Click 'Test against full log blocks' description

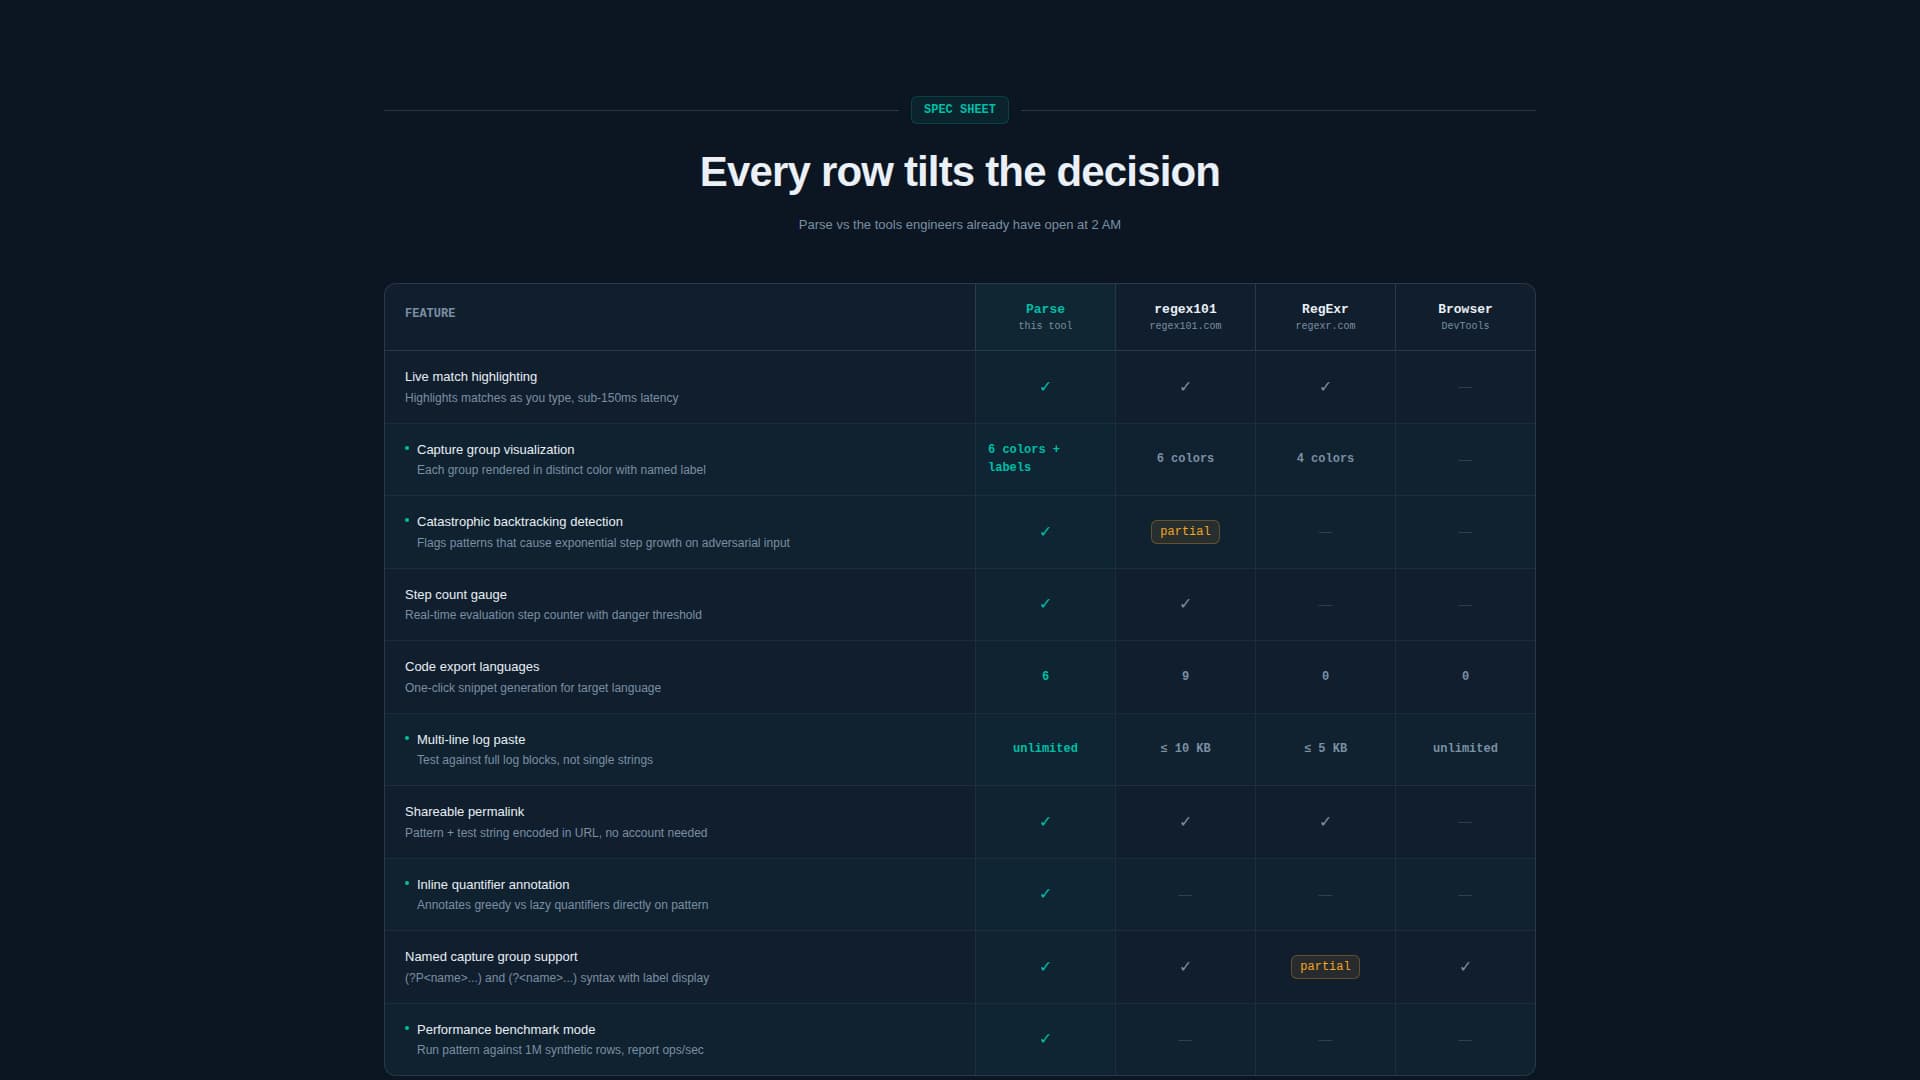point(535,760)
